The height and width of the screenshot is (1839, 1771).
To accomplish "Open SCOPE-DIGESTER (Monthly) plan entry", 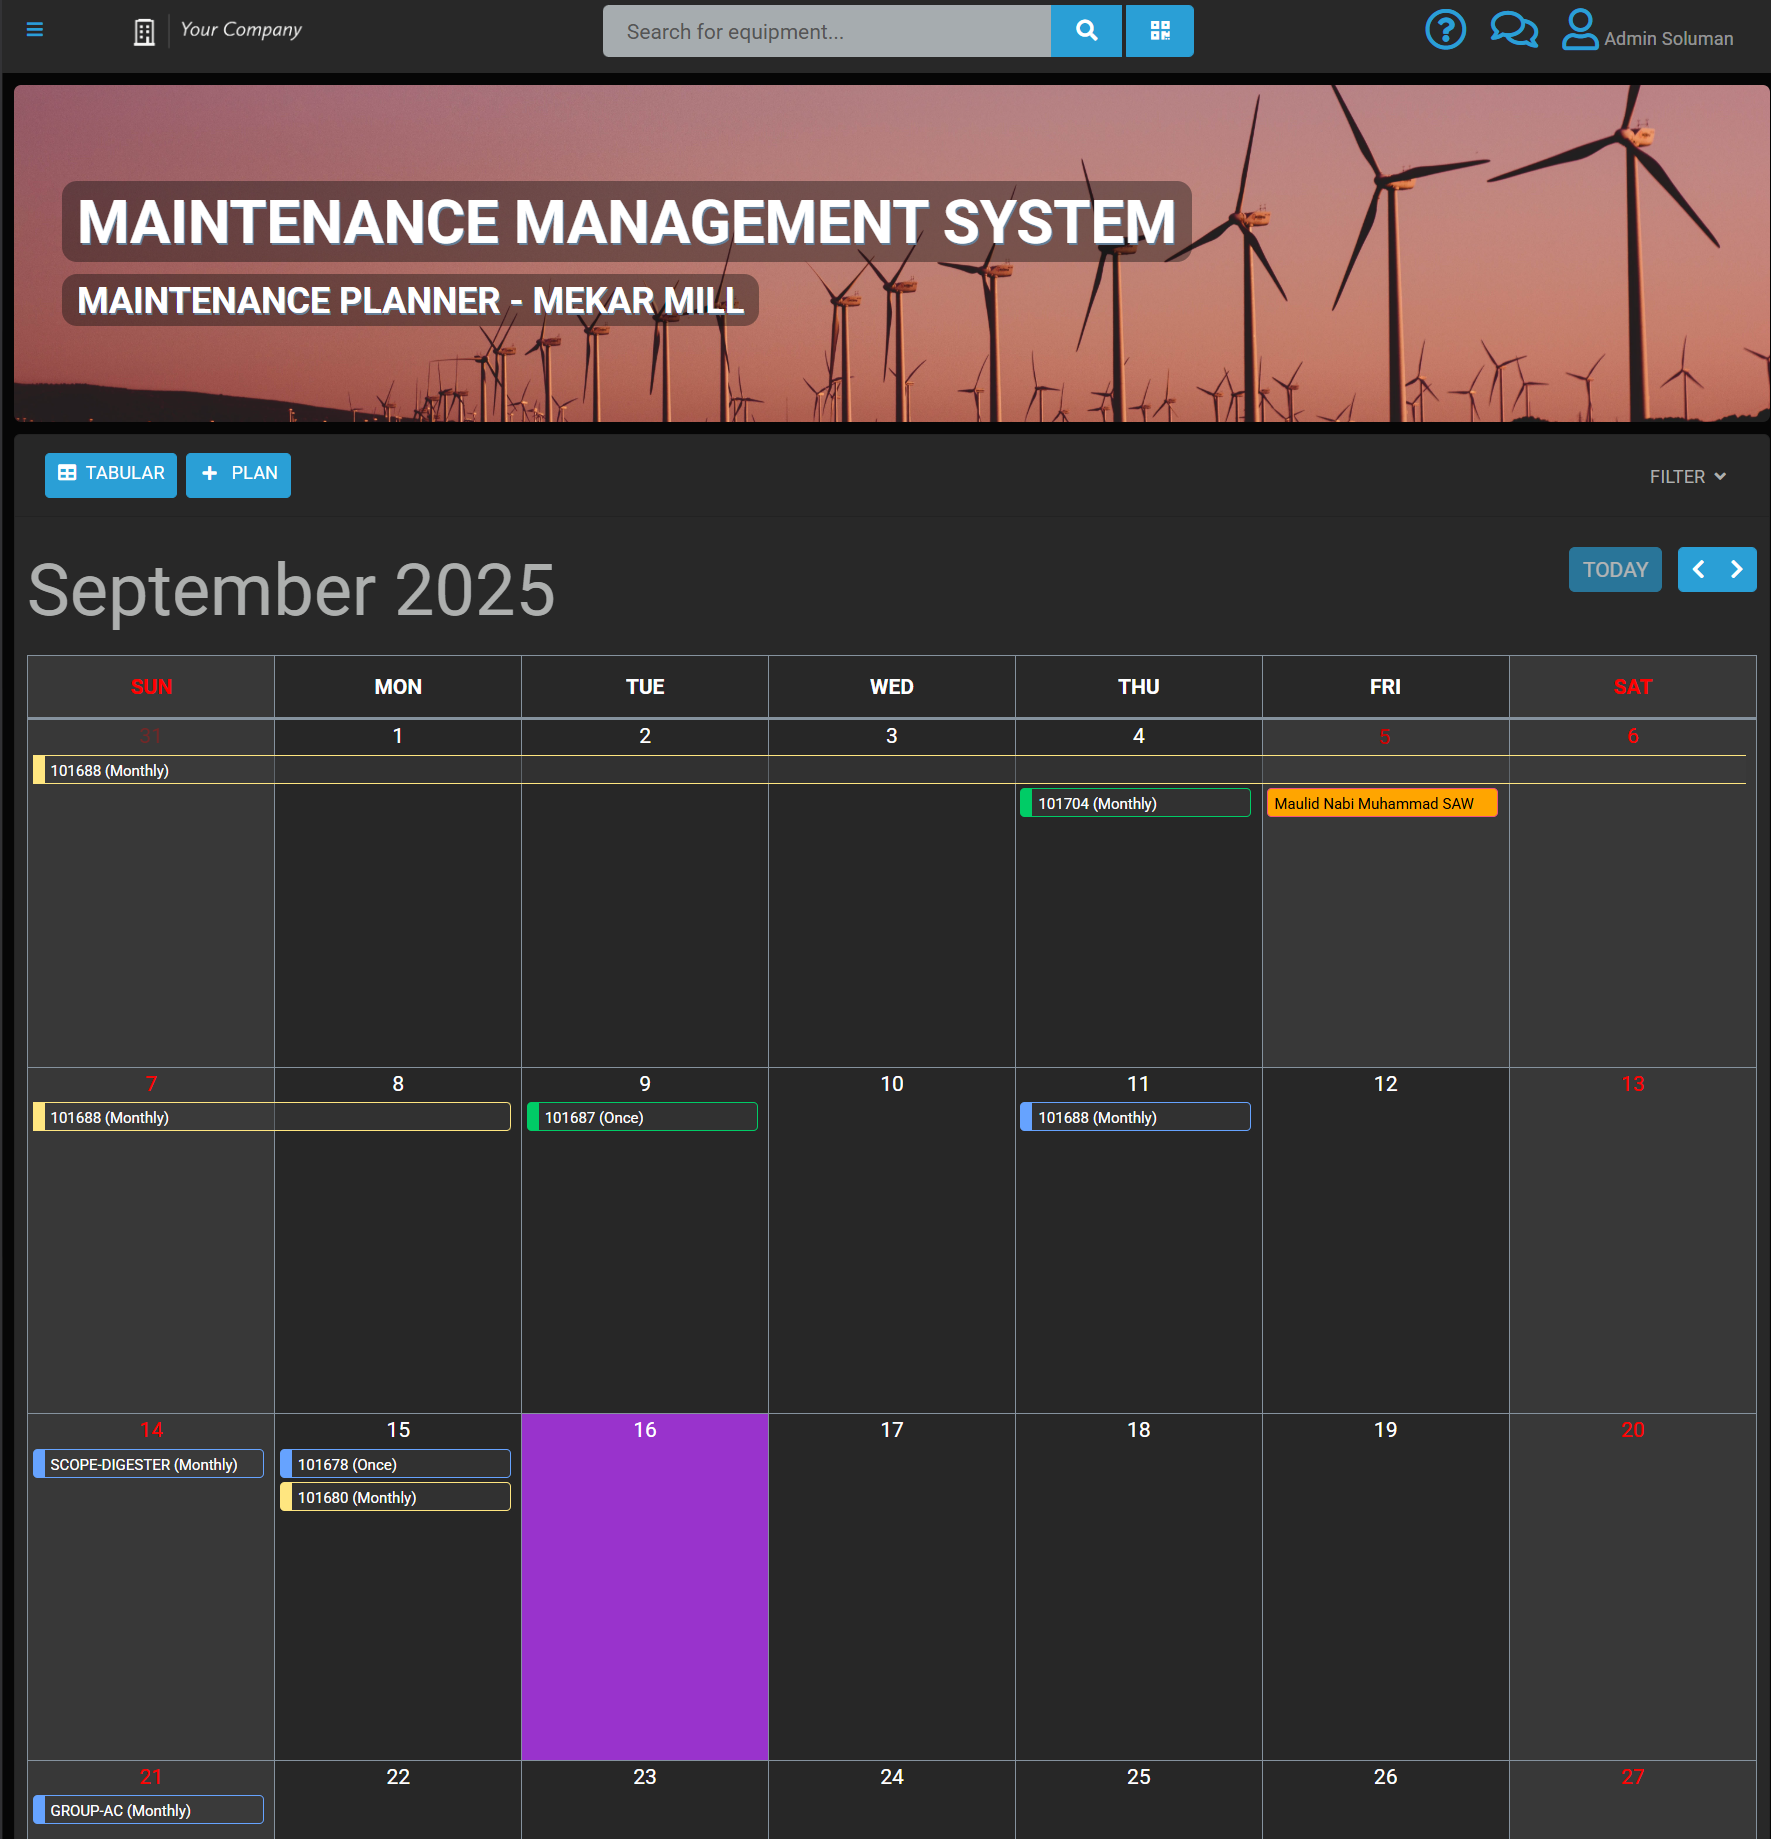I will 149,1464.
